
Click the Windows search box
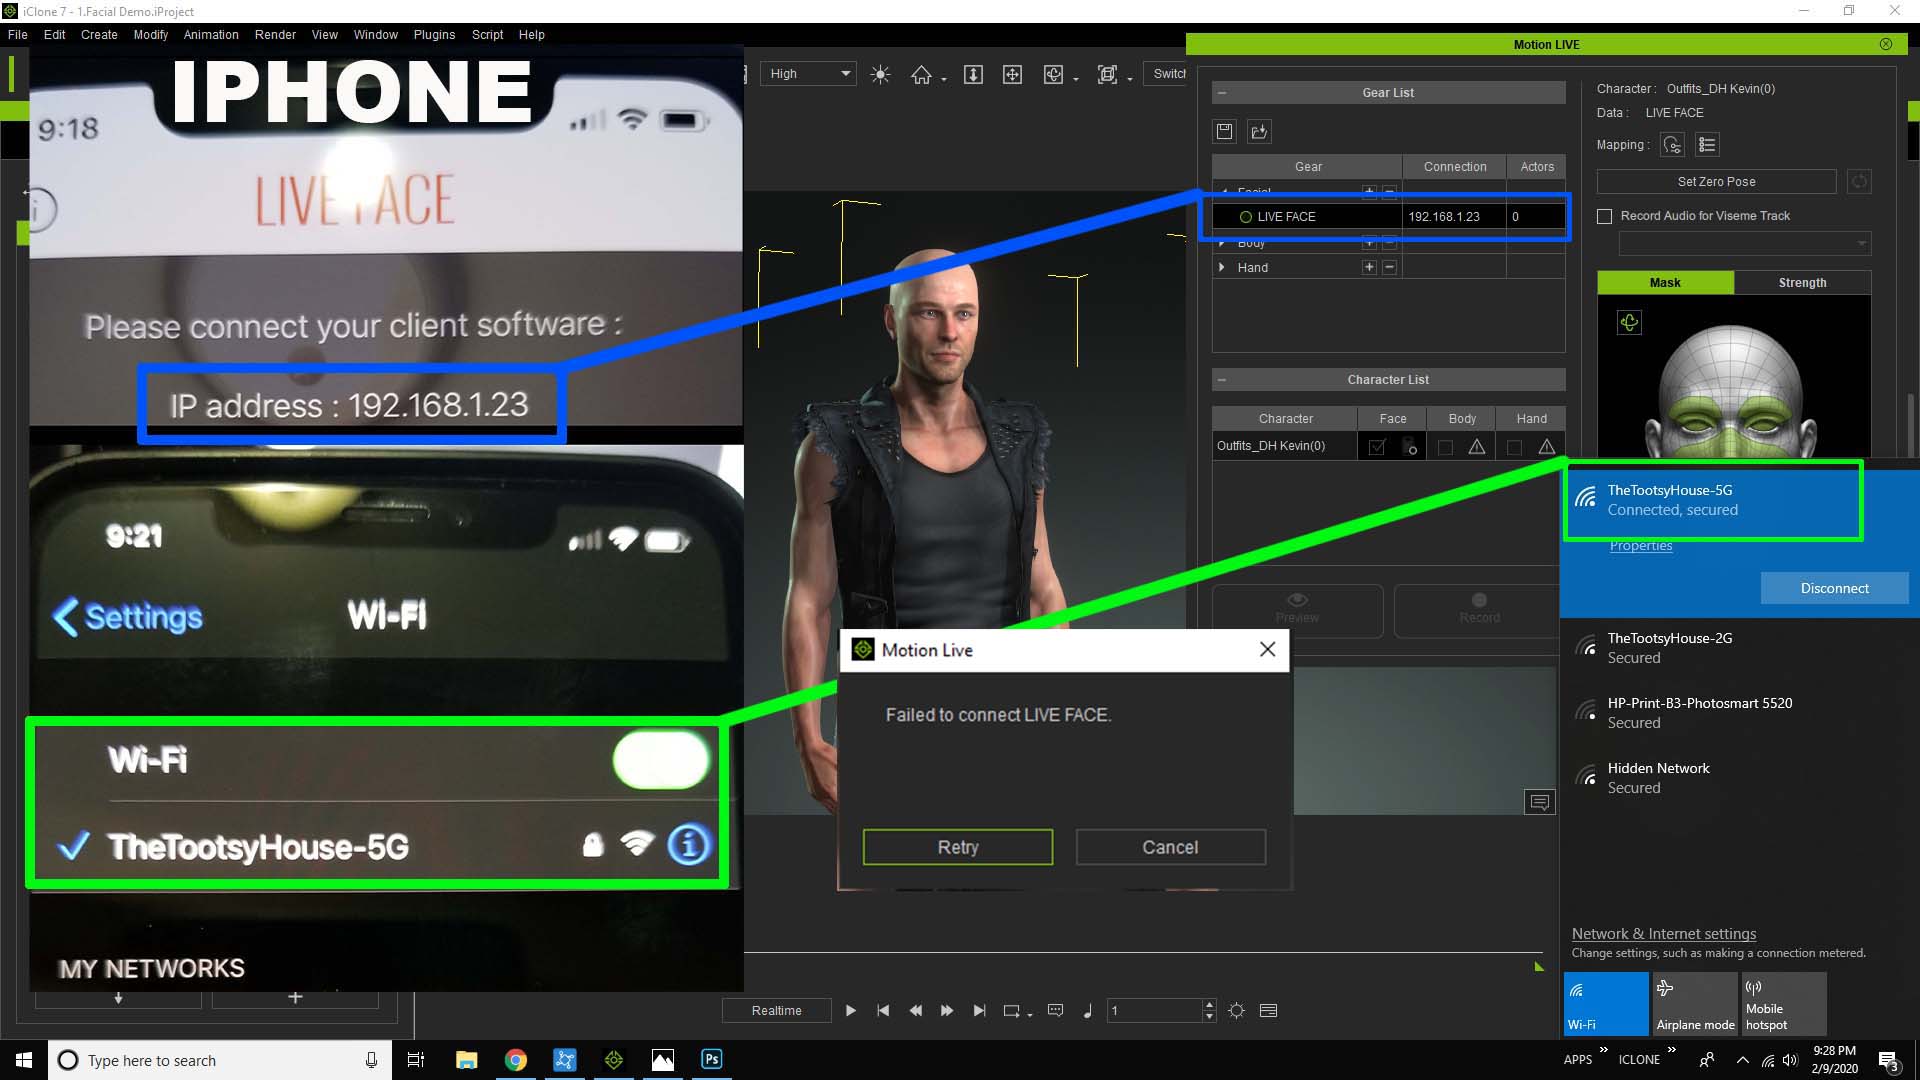click(x=220, y=1060)
